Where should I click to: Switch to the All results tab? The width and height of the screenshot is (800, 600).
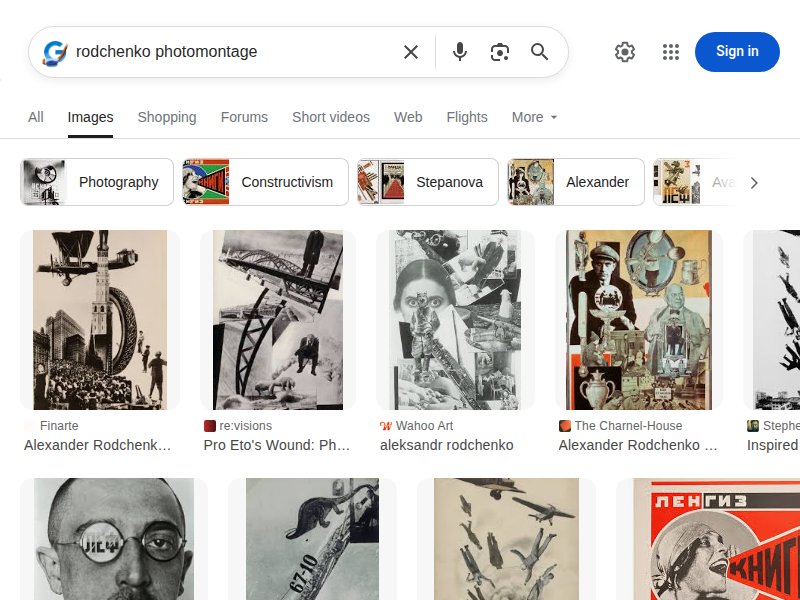36,117
